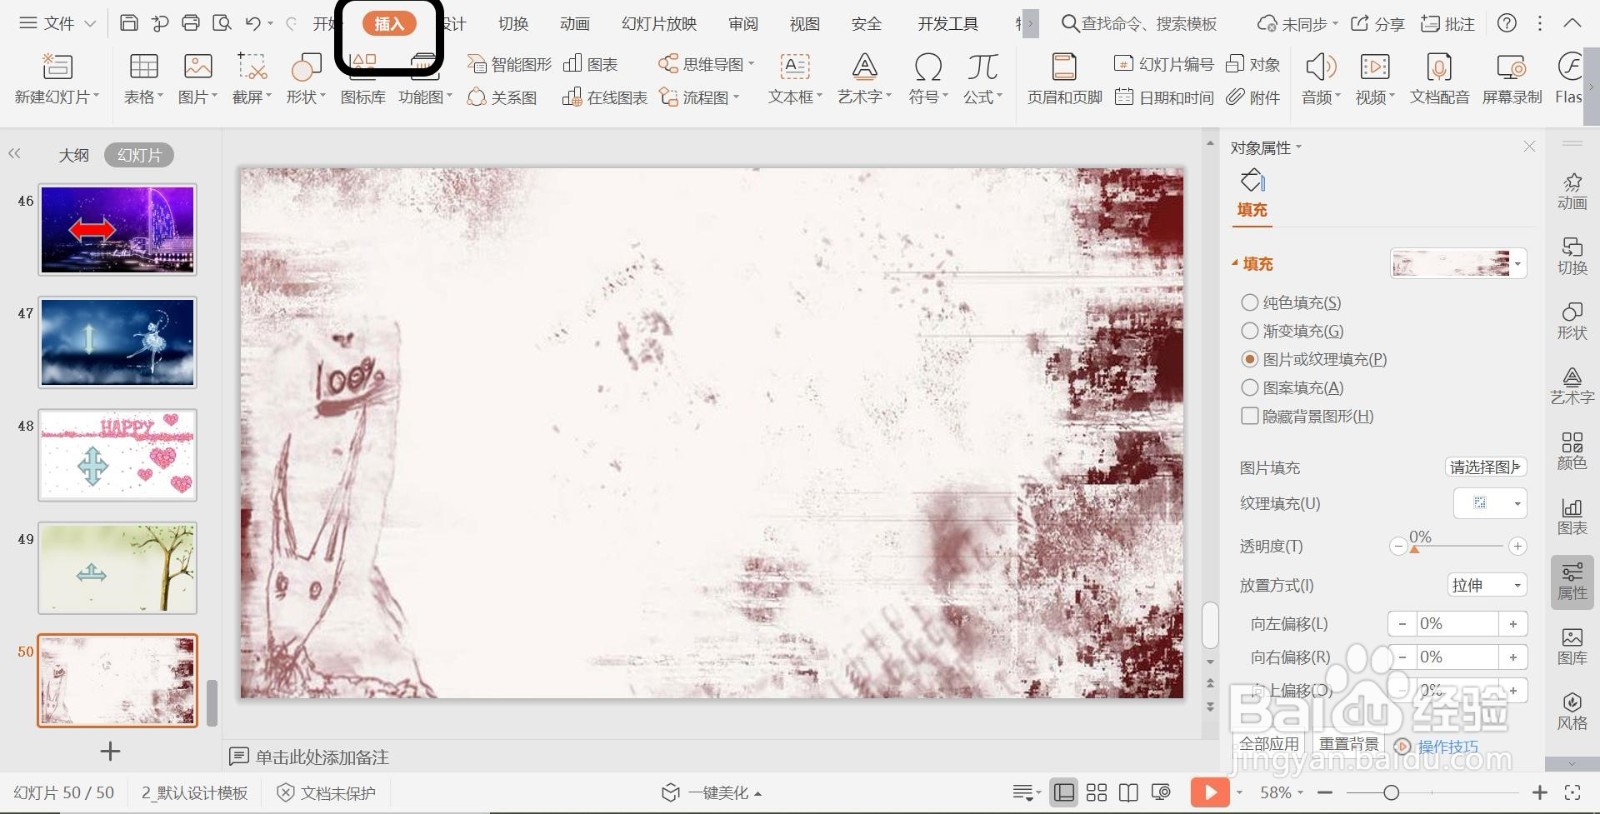Click 文档配音 document narration icon
This screenshot has height=814, width=1600.
coord(1439,67)
